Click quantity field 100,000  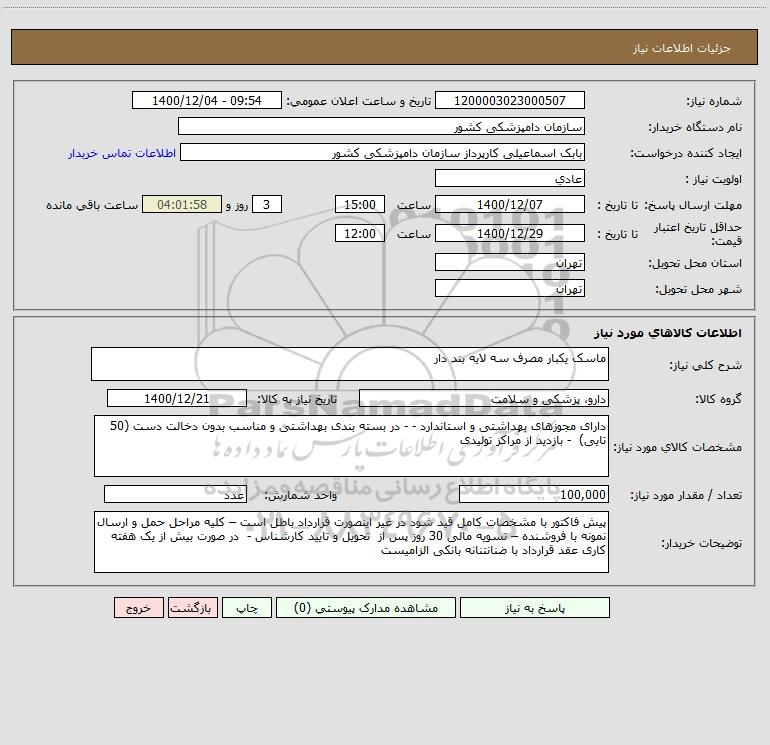(534, 494)
